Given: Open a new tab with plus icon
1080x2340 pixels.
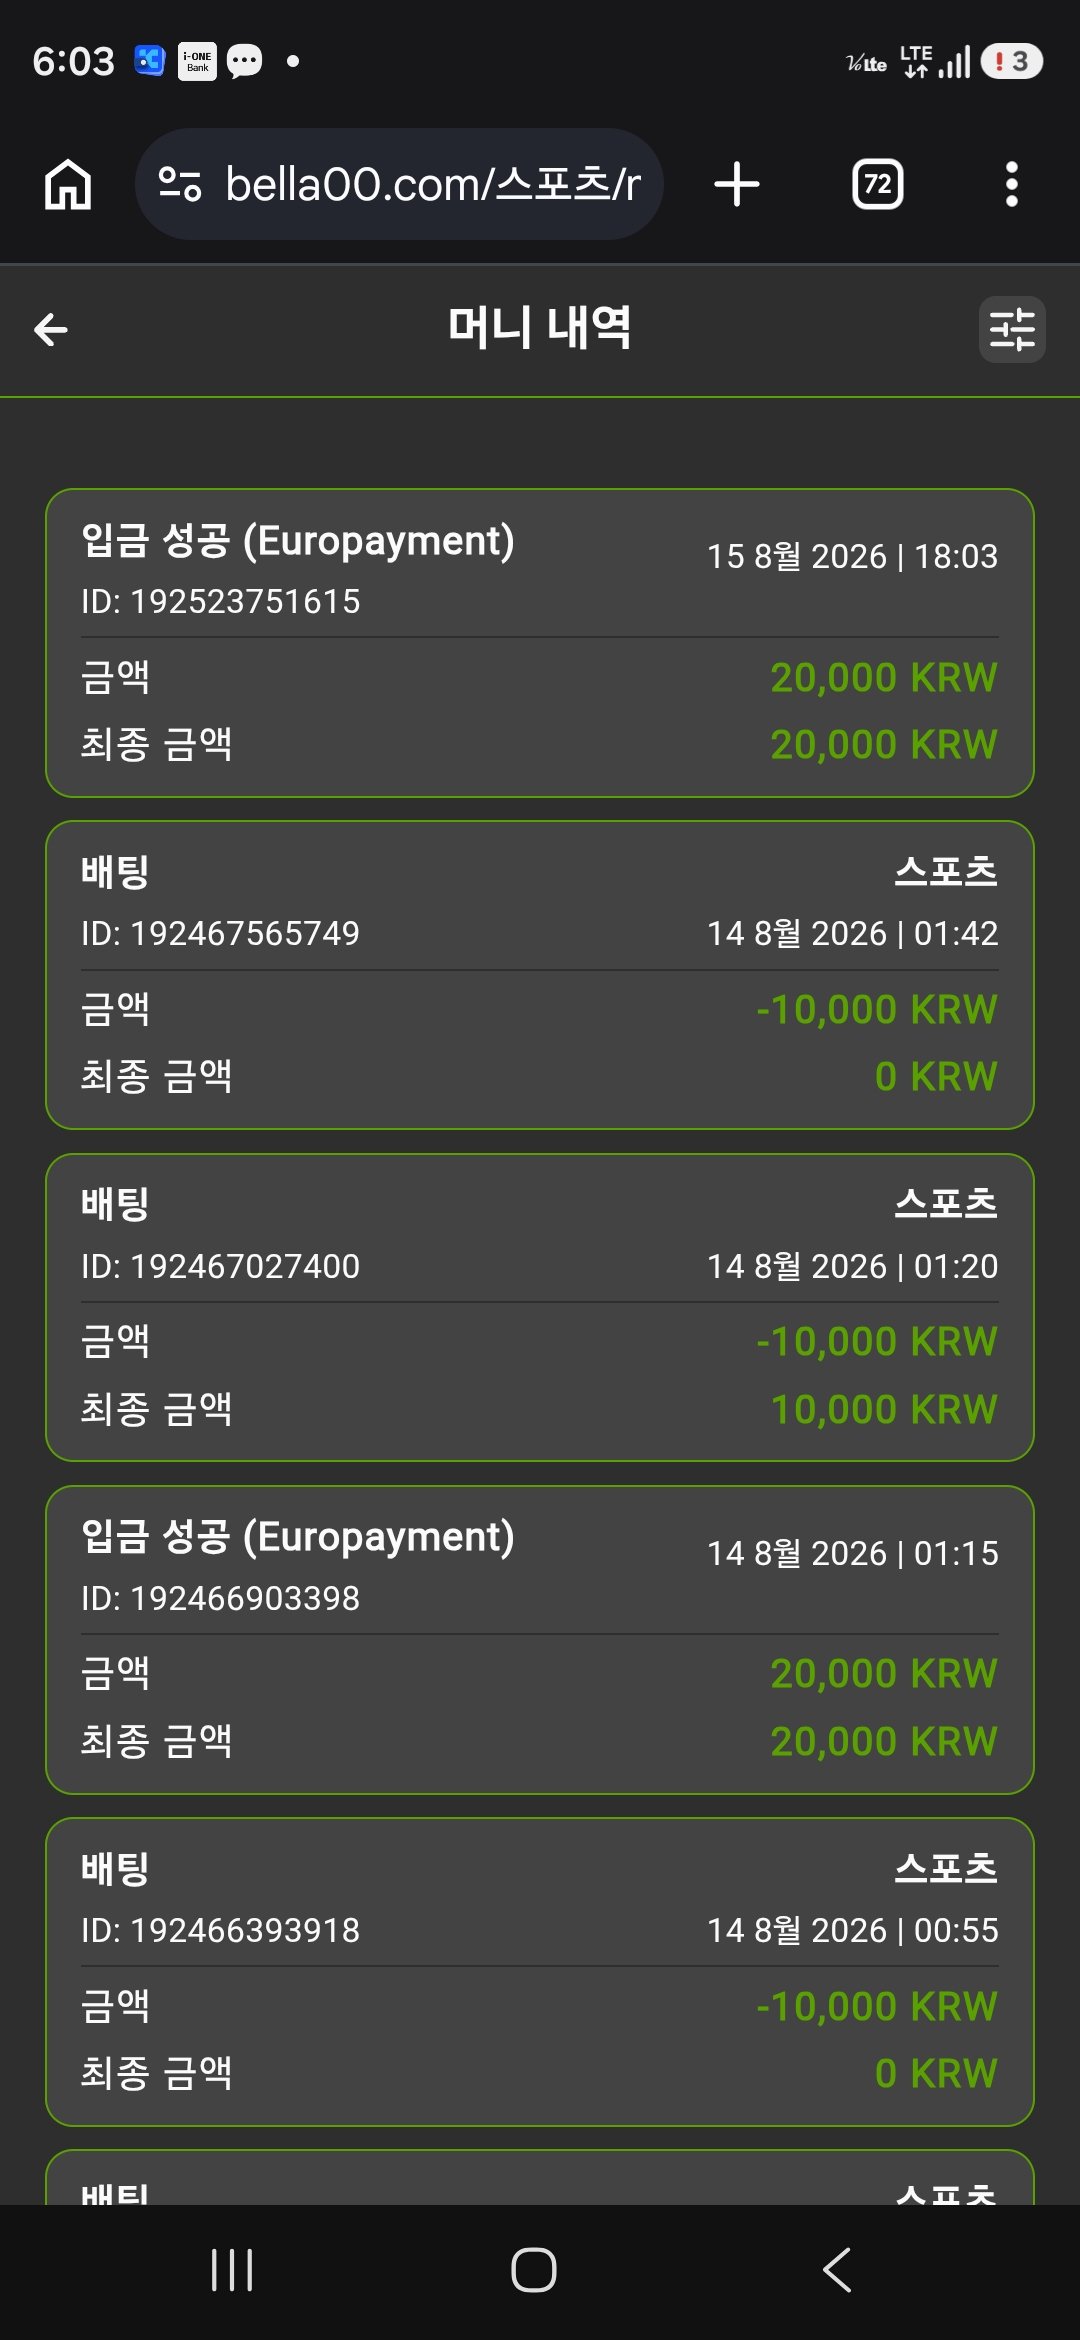Looking at the screenshot, I should coord(737,185).
